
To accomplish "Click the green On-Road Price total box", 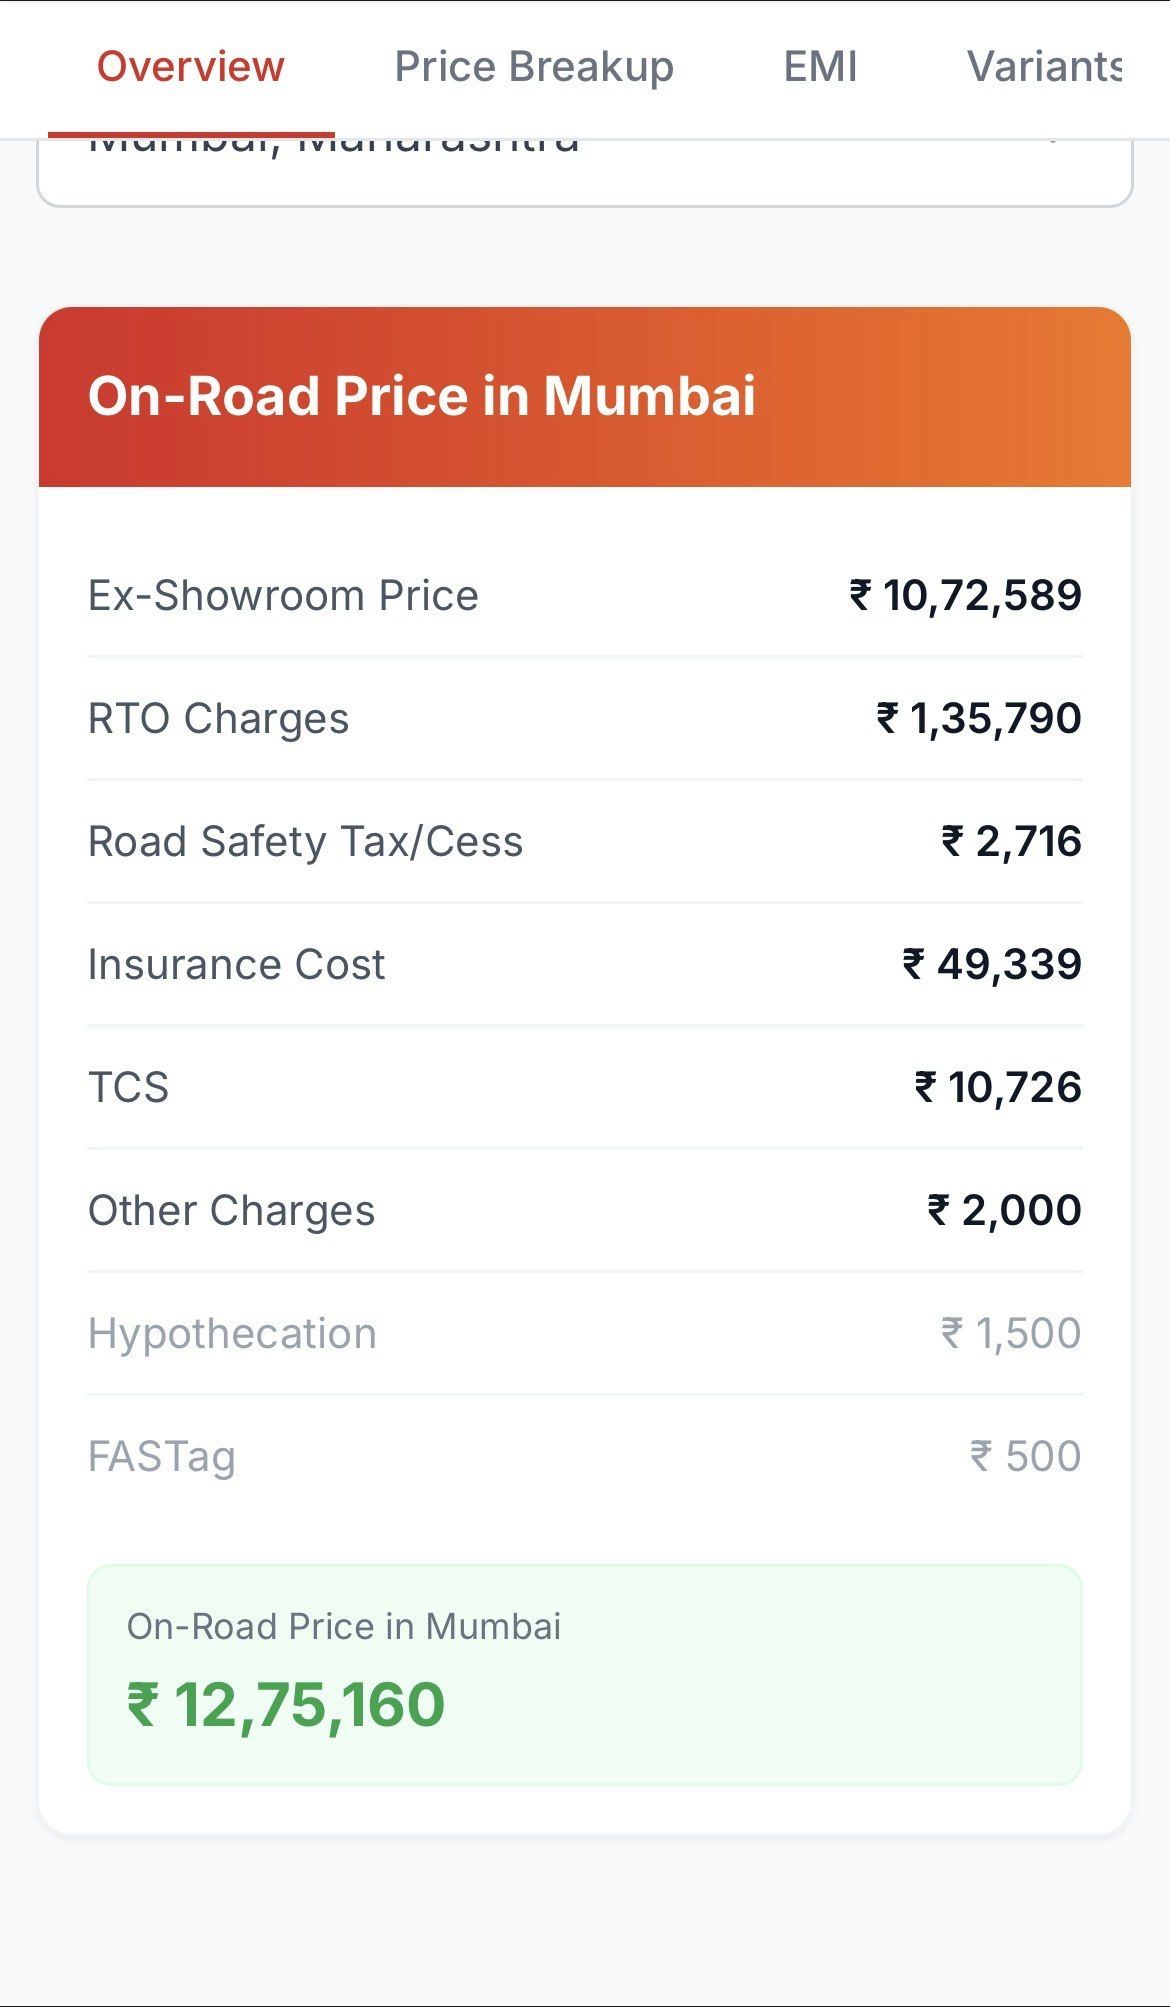I will coord(585,1675).
